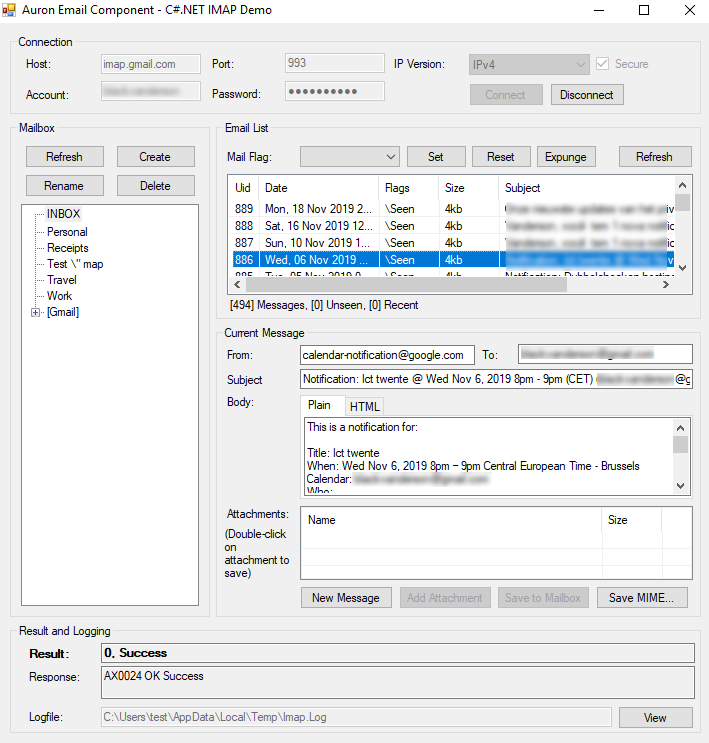
Task: Sort email list by Date column header
Action: coord(318,188)
